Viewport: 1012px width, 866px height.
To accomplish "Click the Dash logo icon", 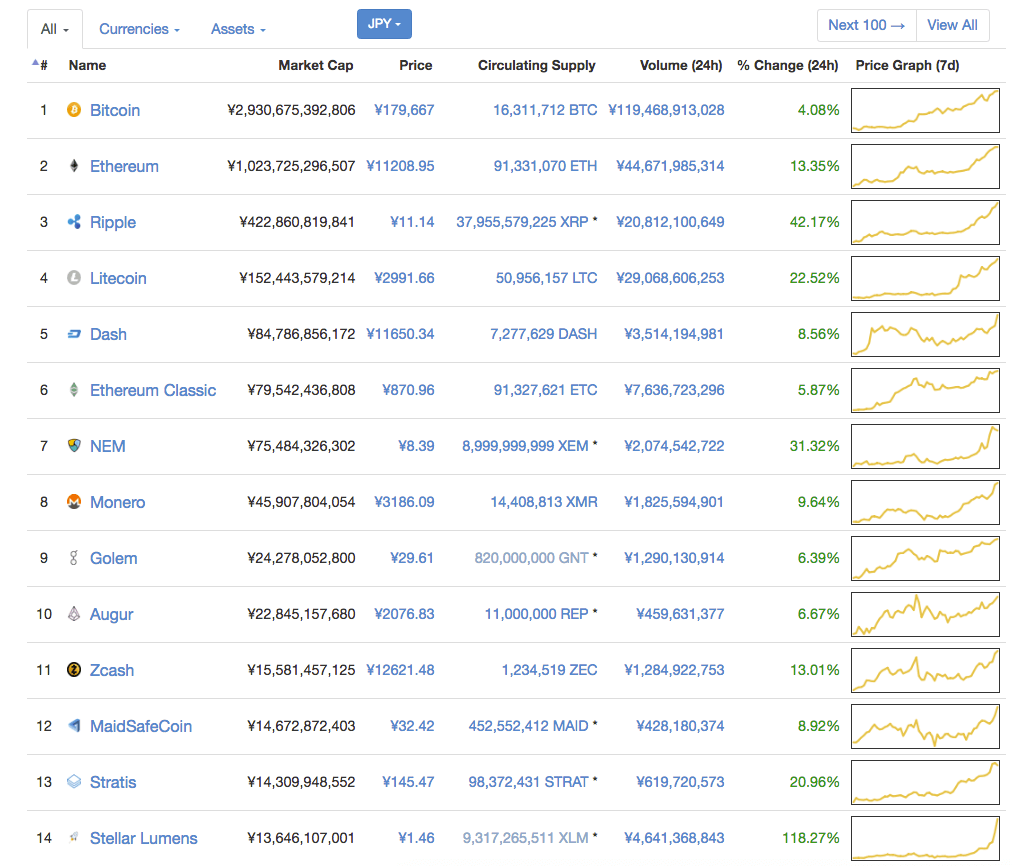I will tap(73, 334).
